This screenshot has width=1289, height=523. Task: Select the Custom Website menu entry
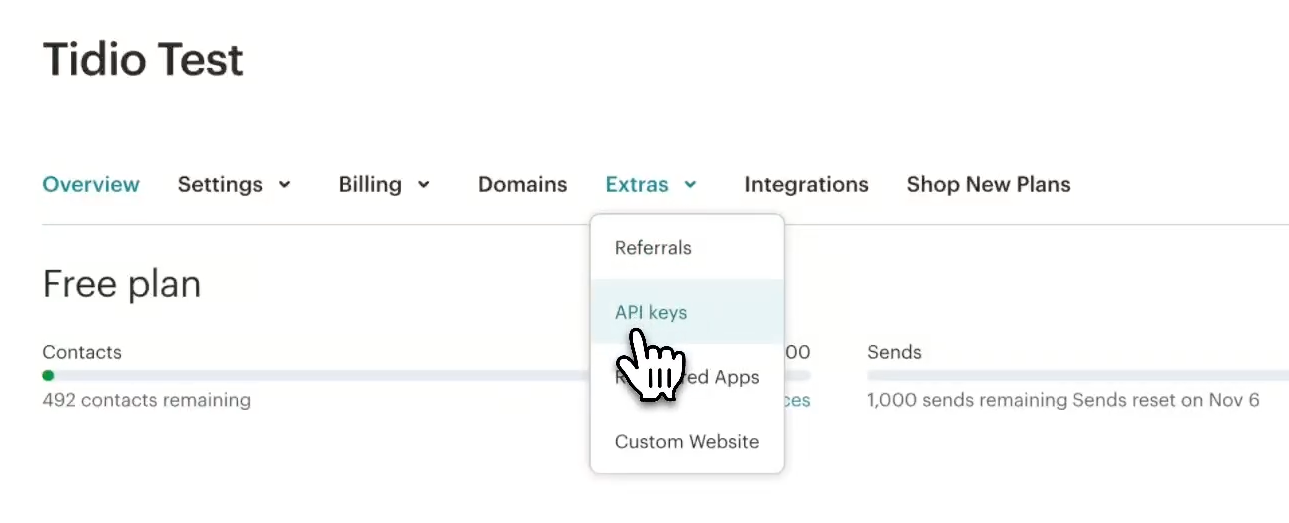coord(687,442)
